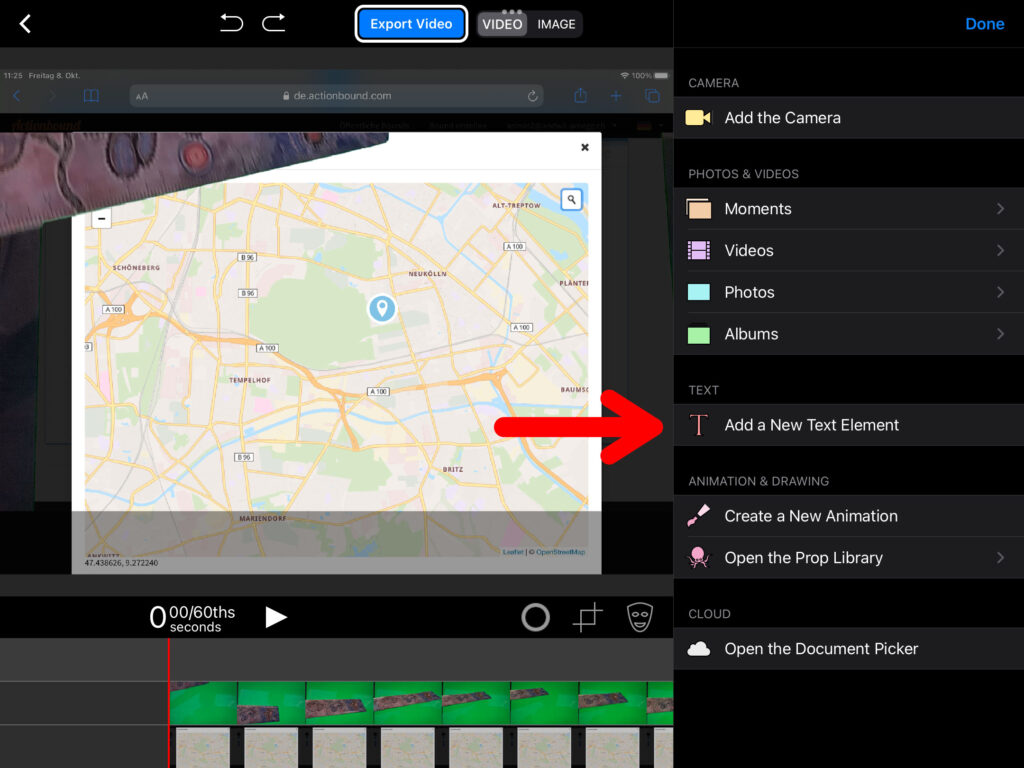Viewport: 1024px width, 768px height.
Task: Open the mask tool icon
Action: pos(640,617)
